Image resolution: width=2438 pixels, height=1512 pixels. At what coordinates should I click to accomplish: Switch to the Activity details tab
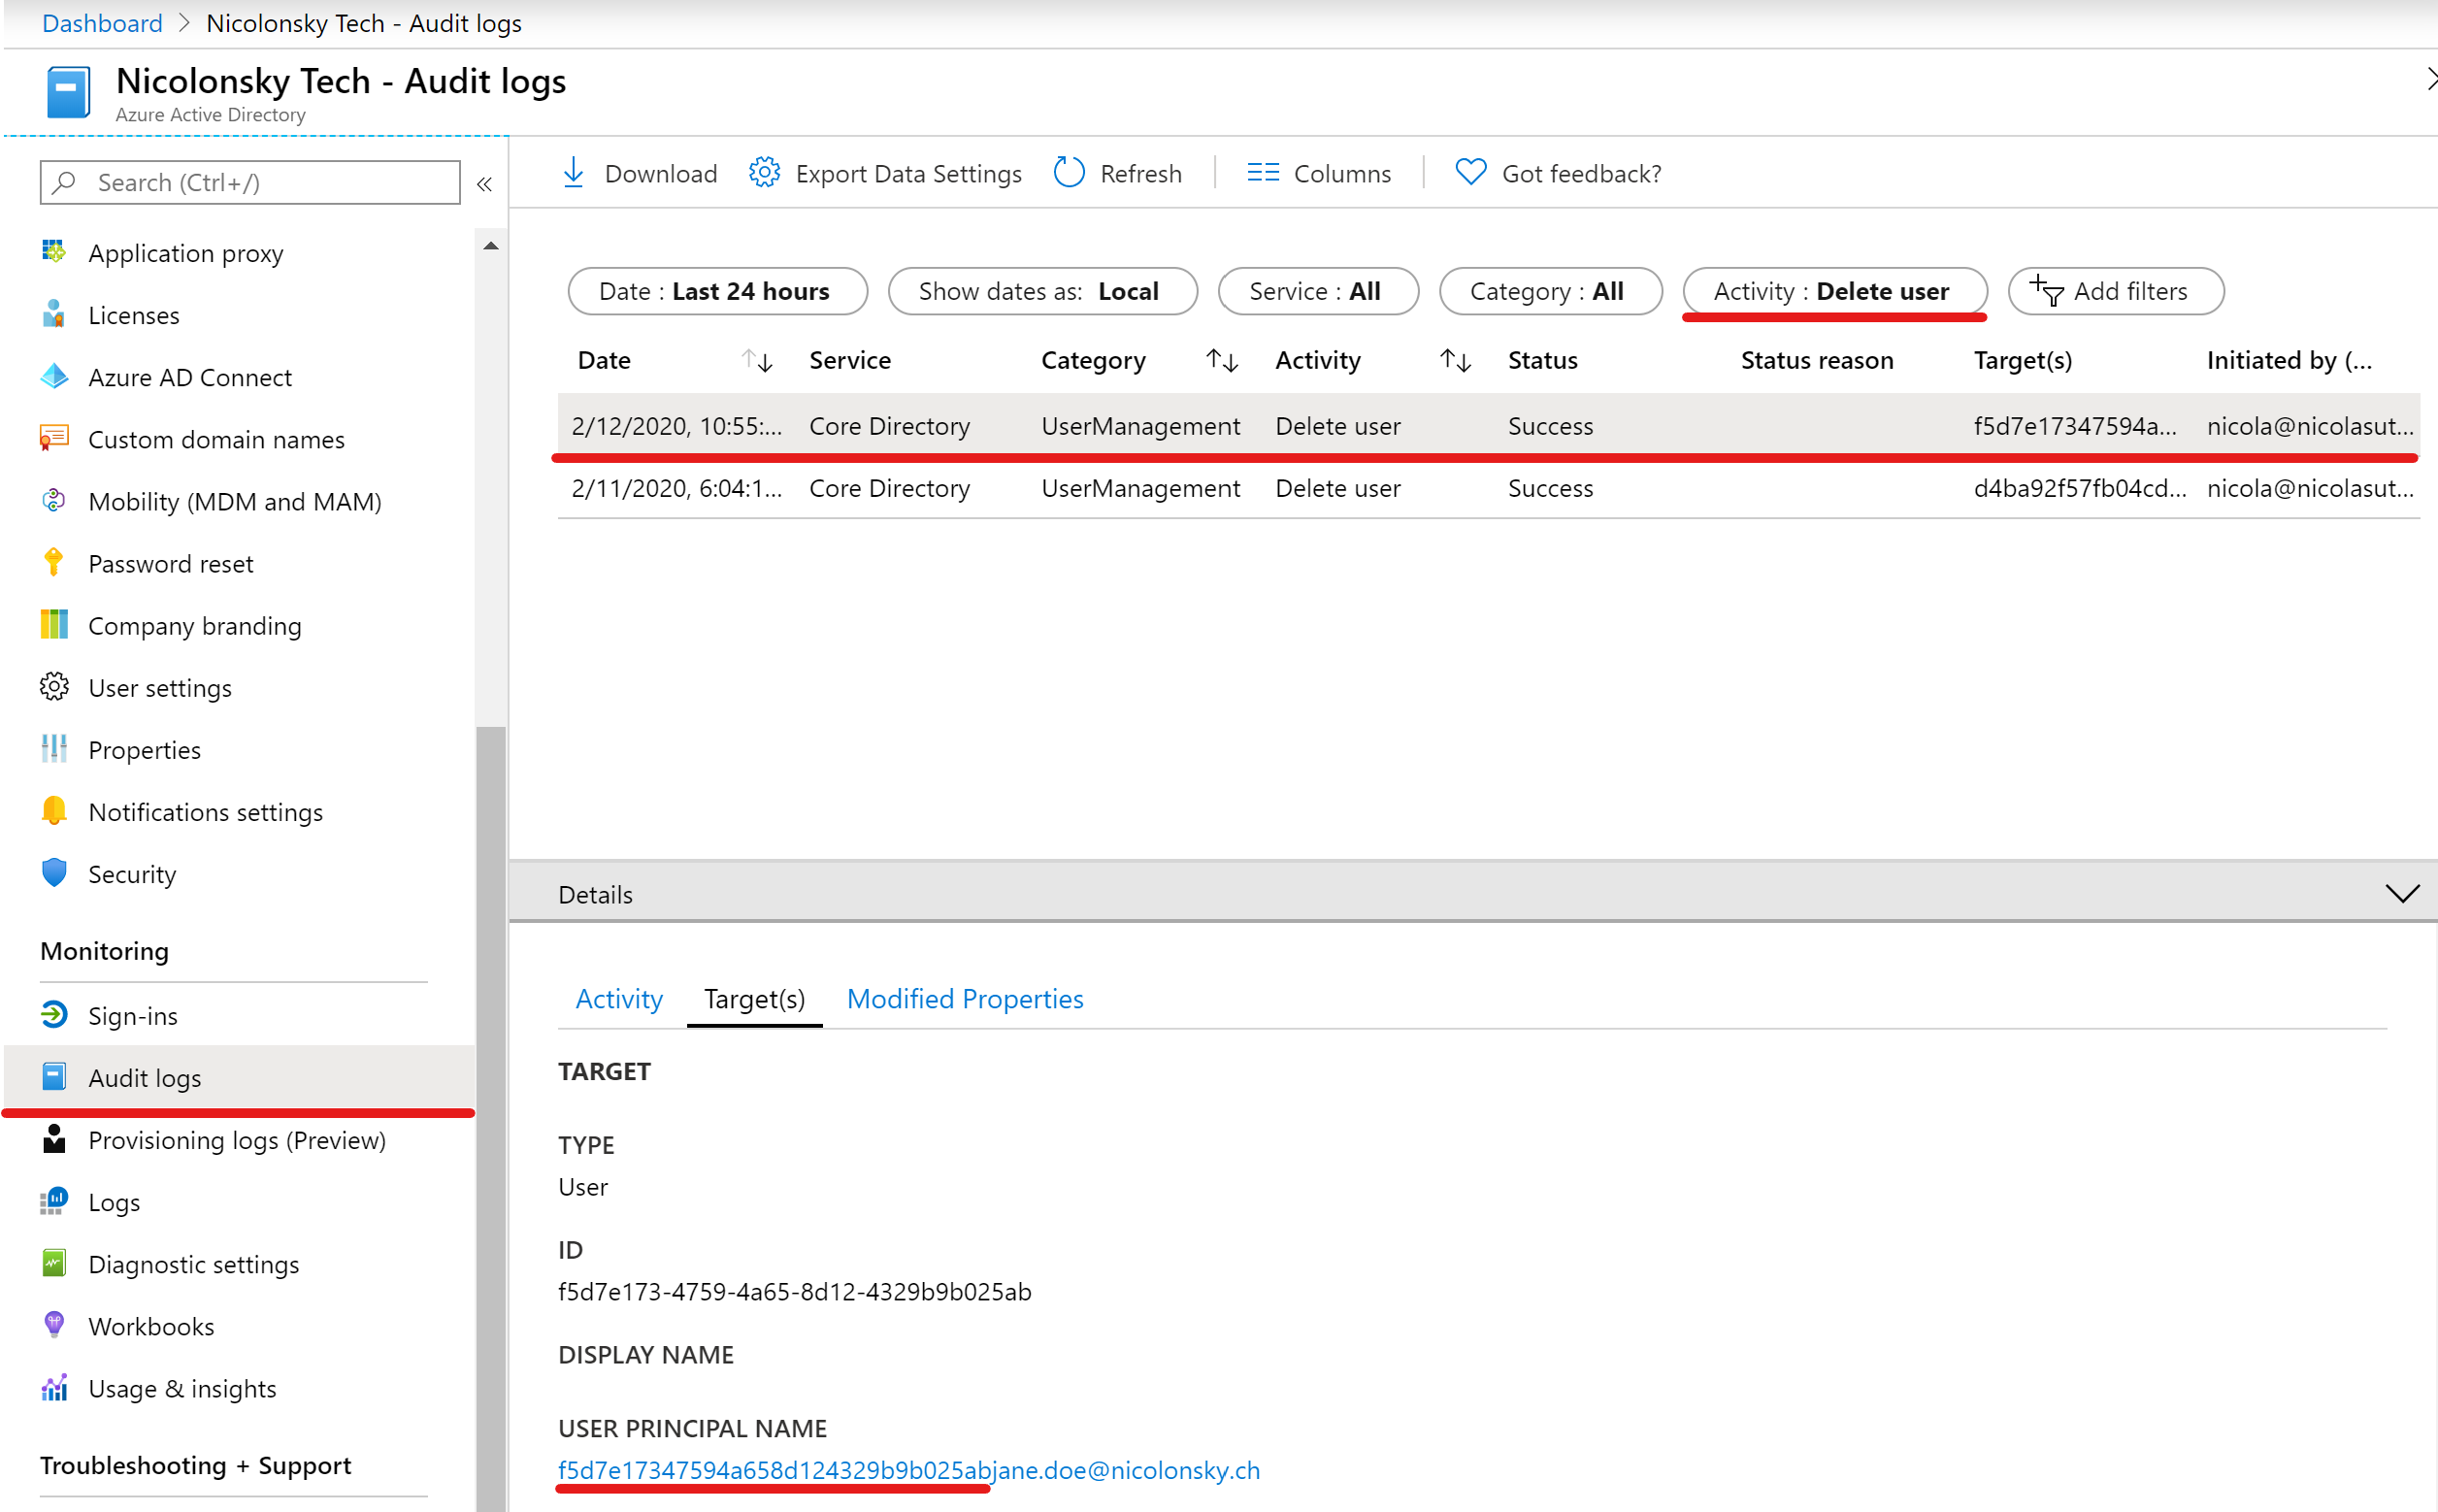619,998
